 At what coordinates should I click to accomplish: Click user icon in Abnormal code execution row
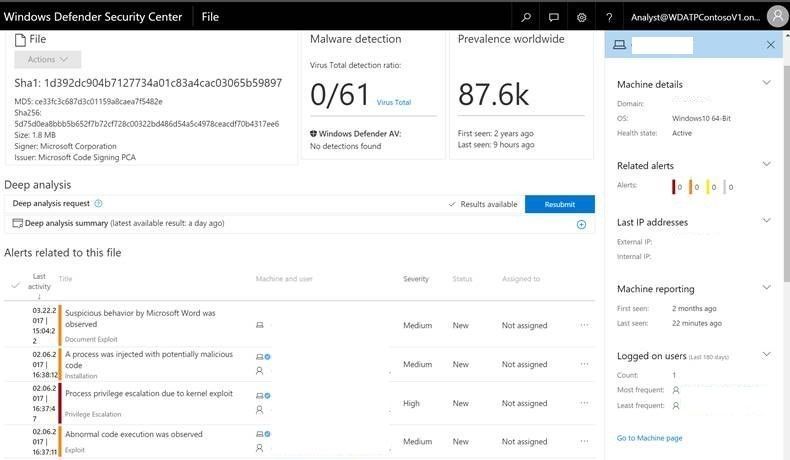pyautogui.click(x=259, y=447)
